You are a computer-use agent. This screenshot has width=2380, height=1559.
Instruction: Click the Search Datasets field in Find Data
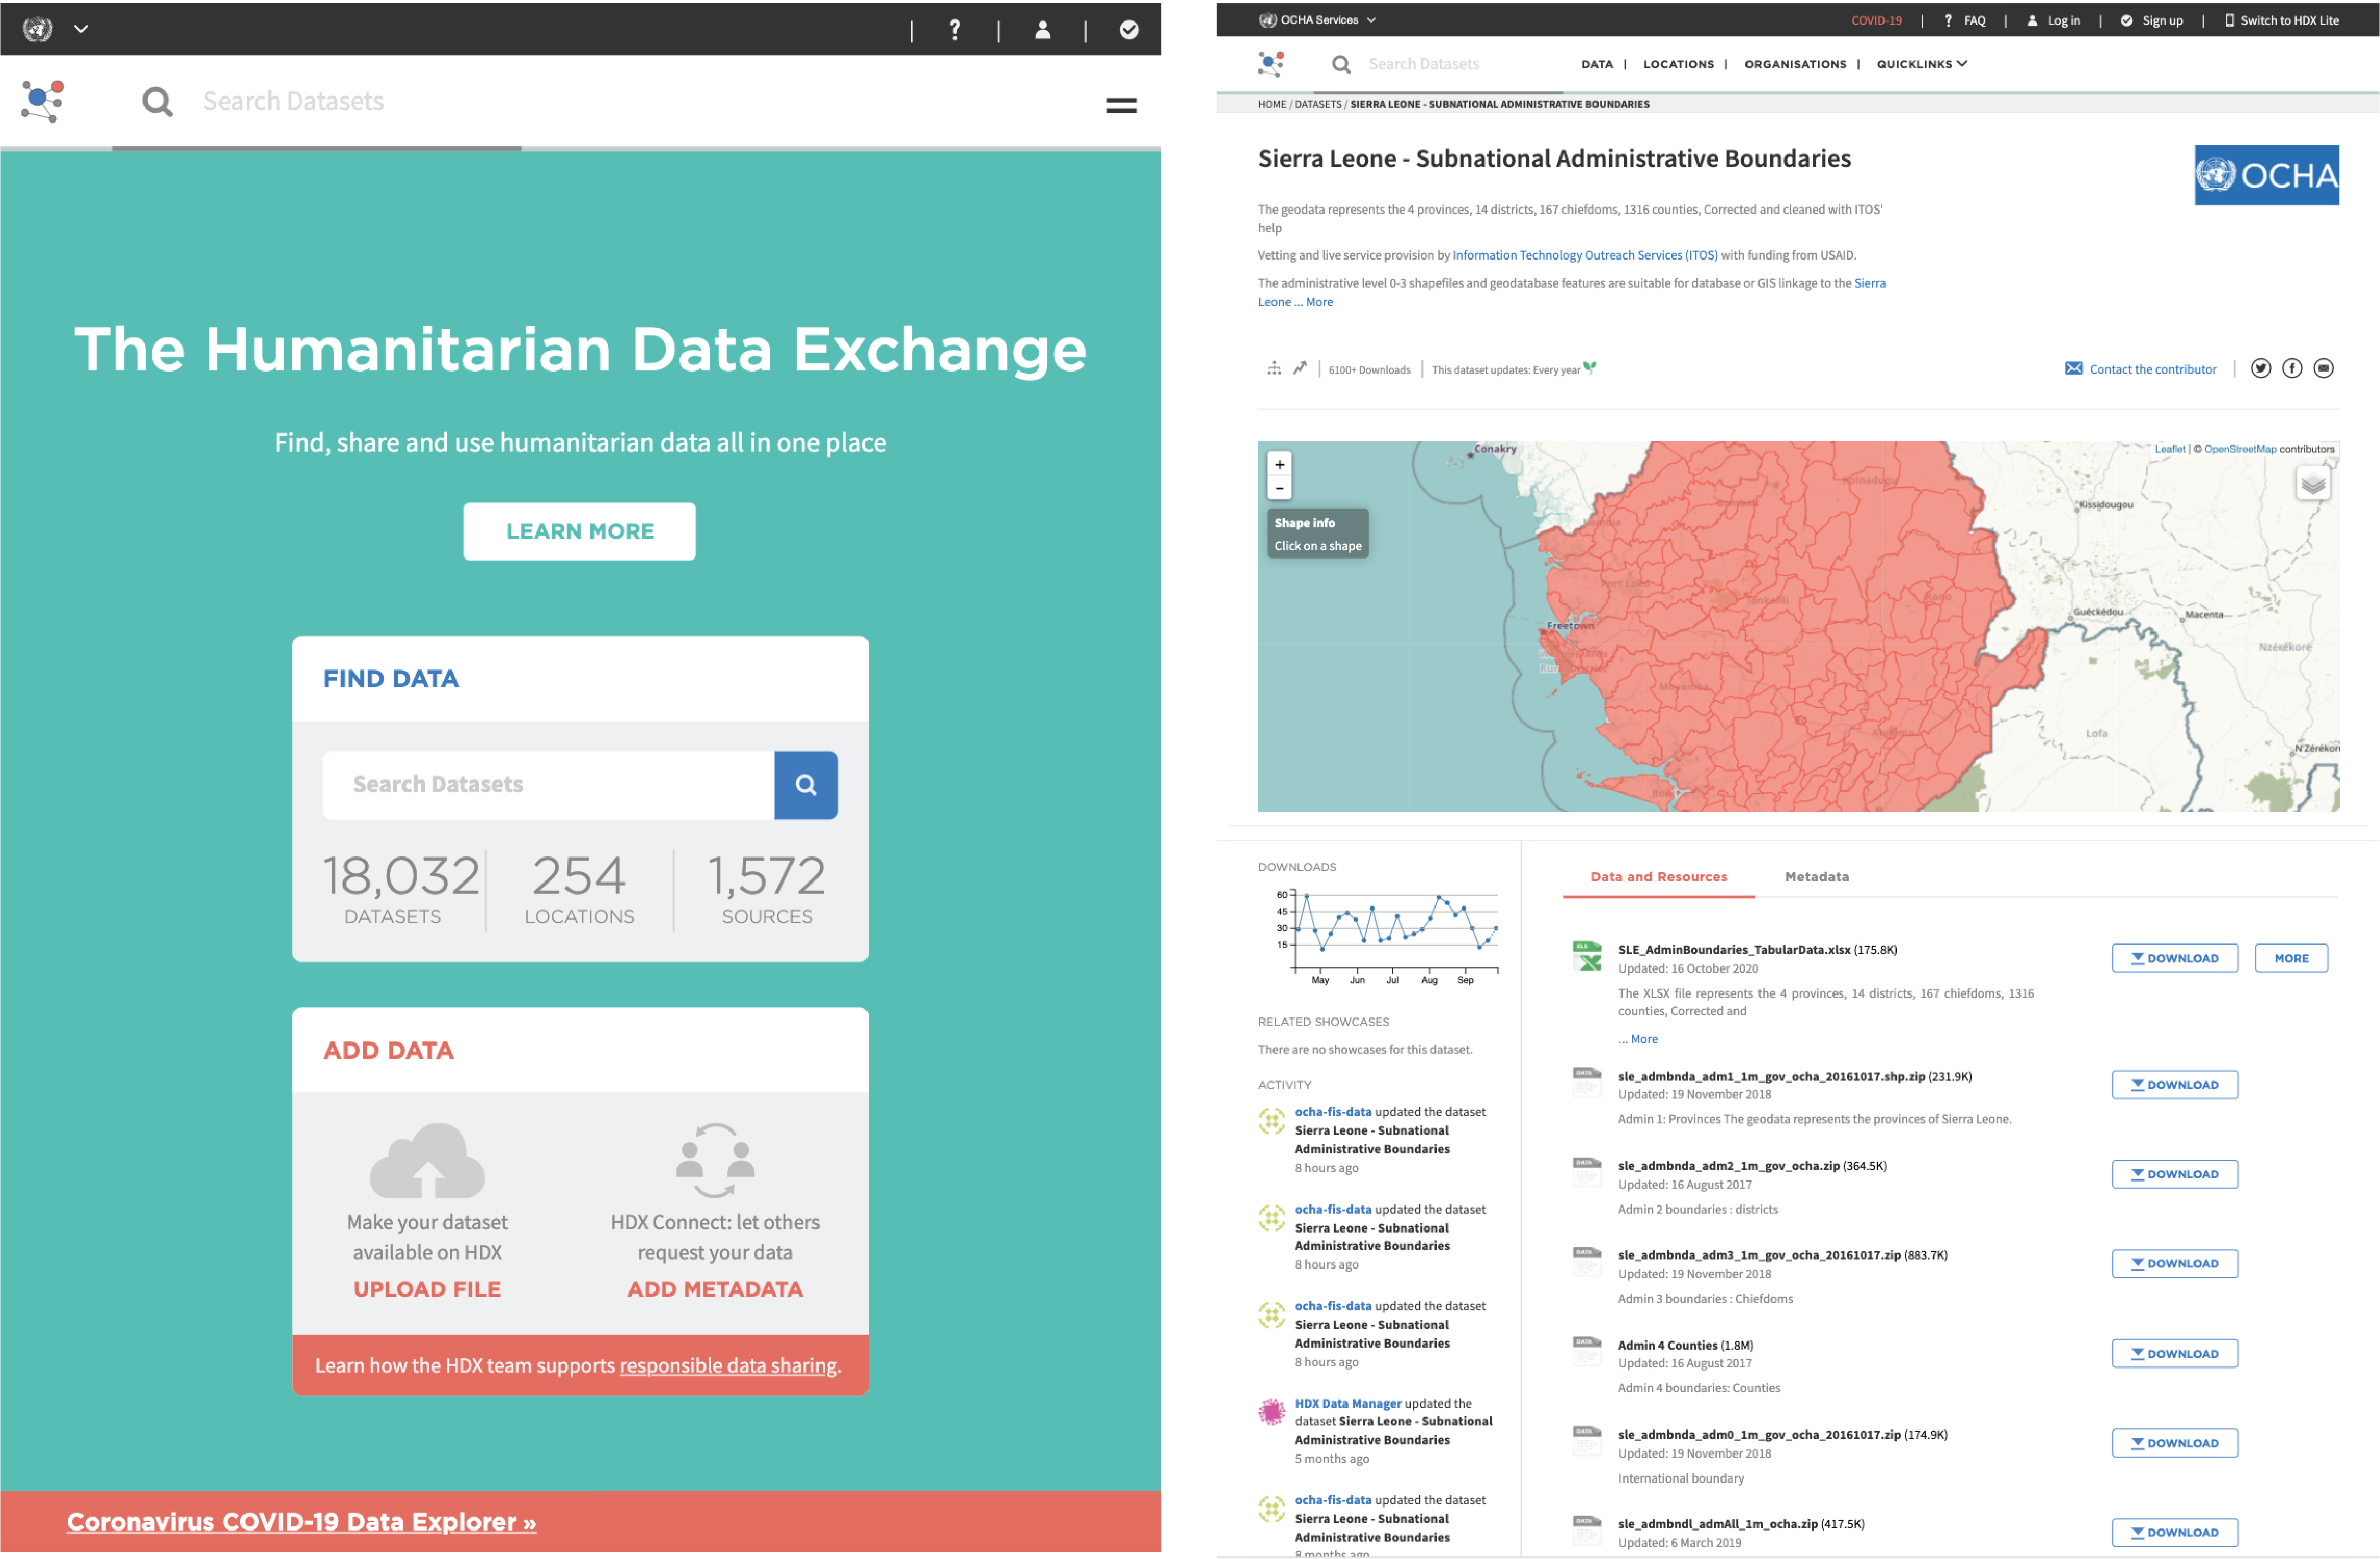point(547,785)
